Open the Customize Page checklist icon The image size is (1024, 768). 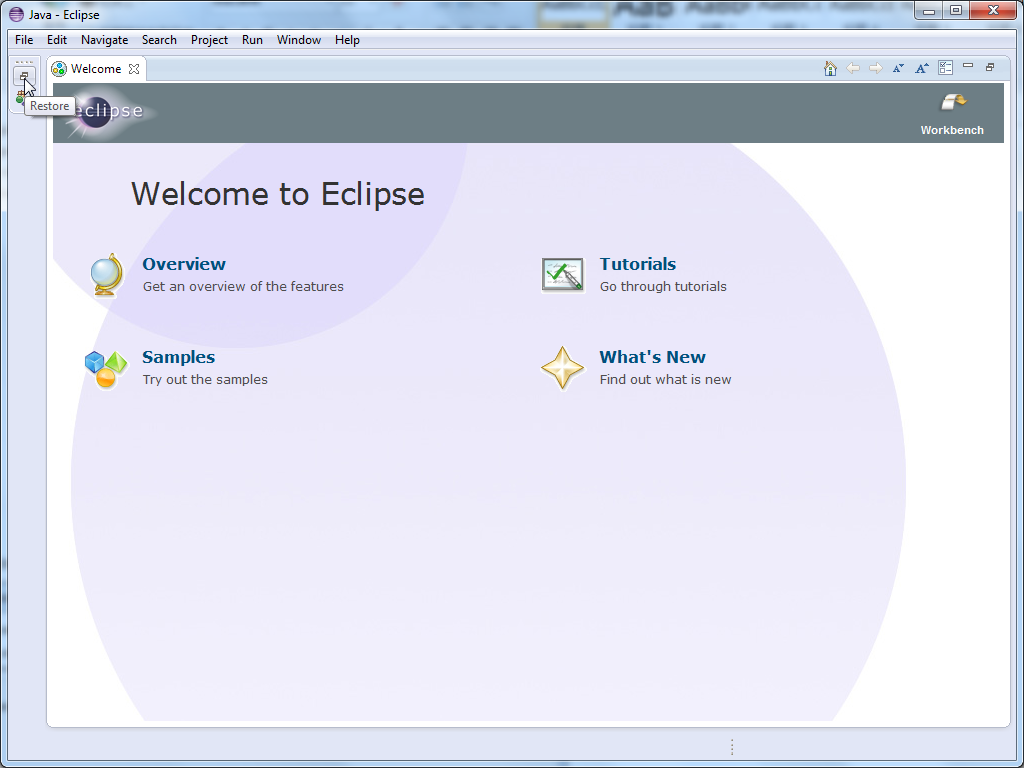coord(945,68)
